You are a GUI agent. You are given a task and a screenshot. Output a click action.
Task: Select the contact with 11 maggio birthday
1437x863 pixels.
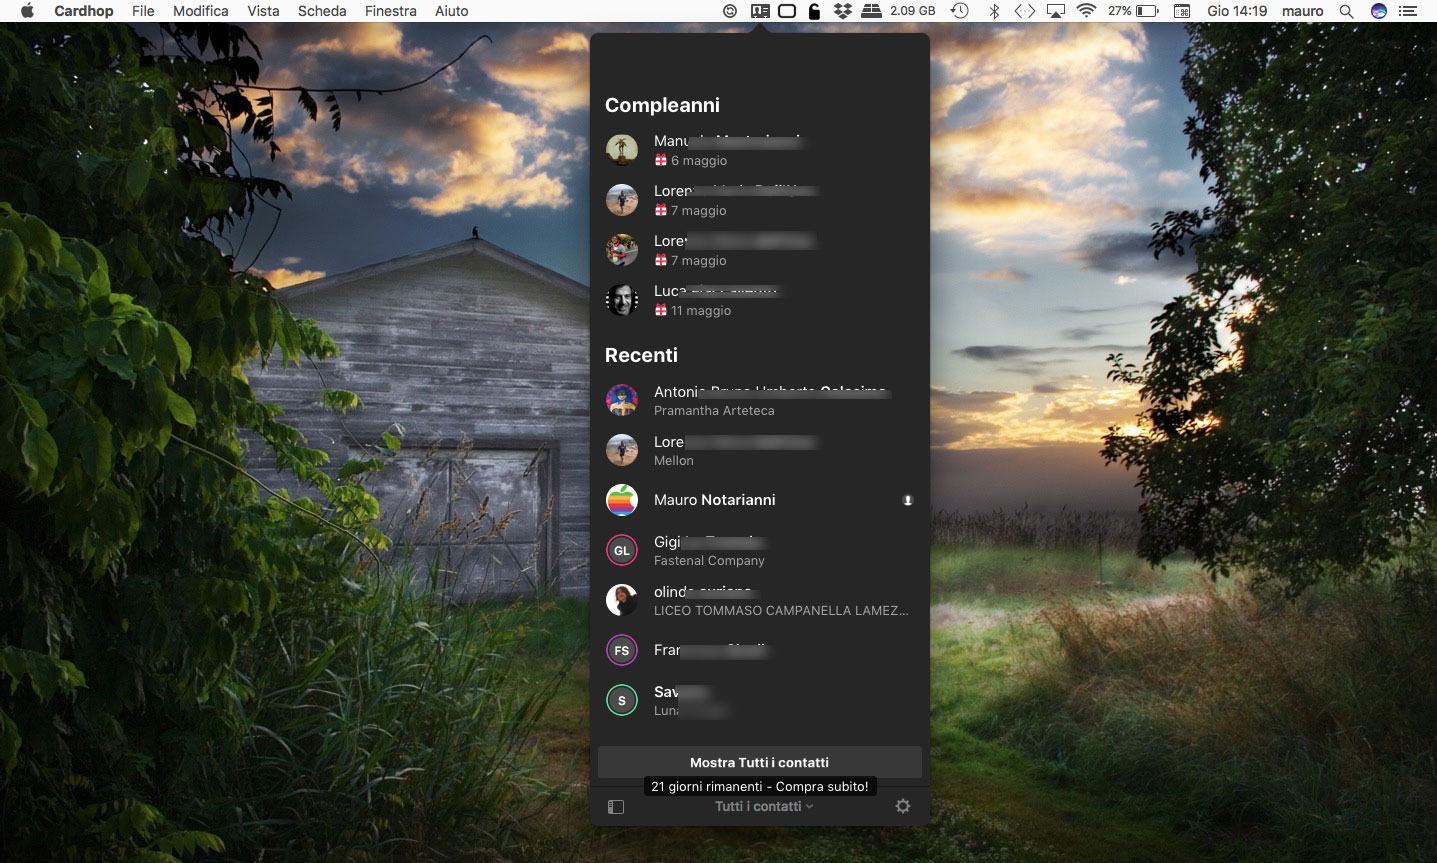pos(760,300)
